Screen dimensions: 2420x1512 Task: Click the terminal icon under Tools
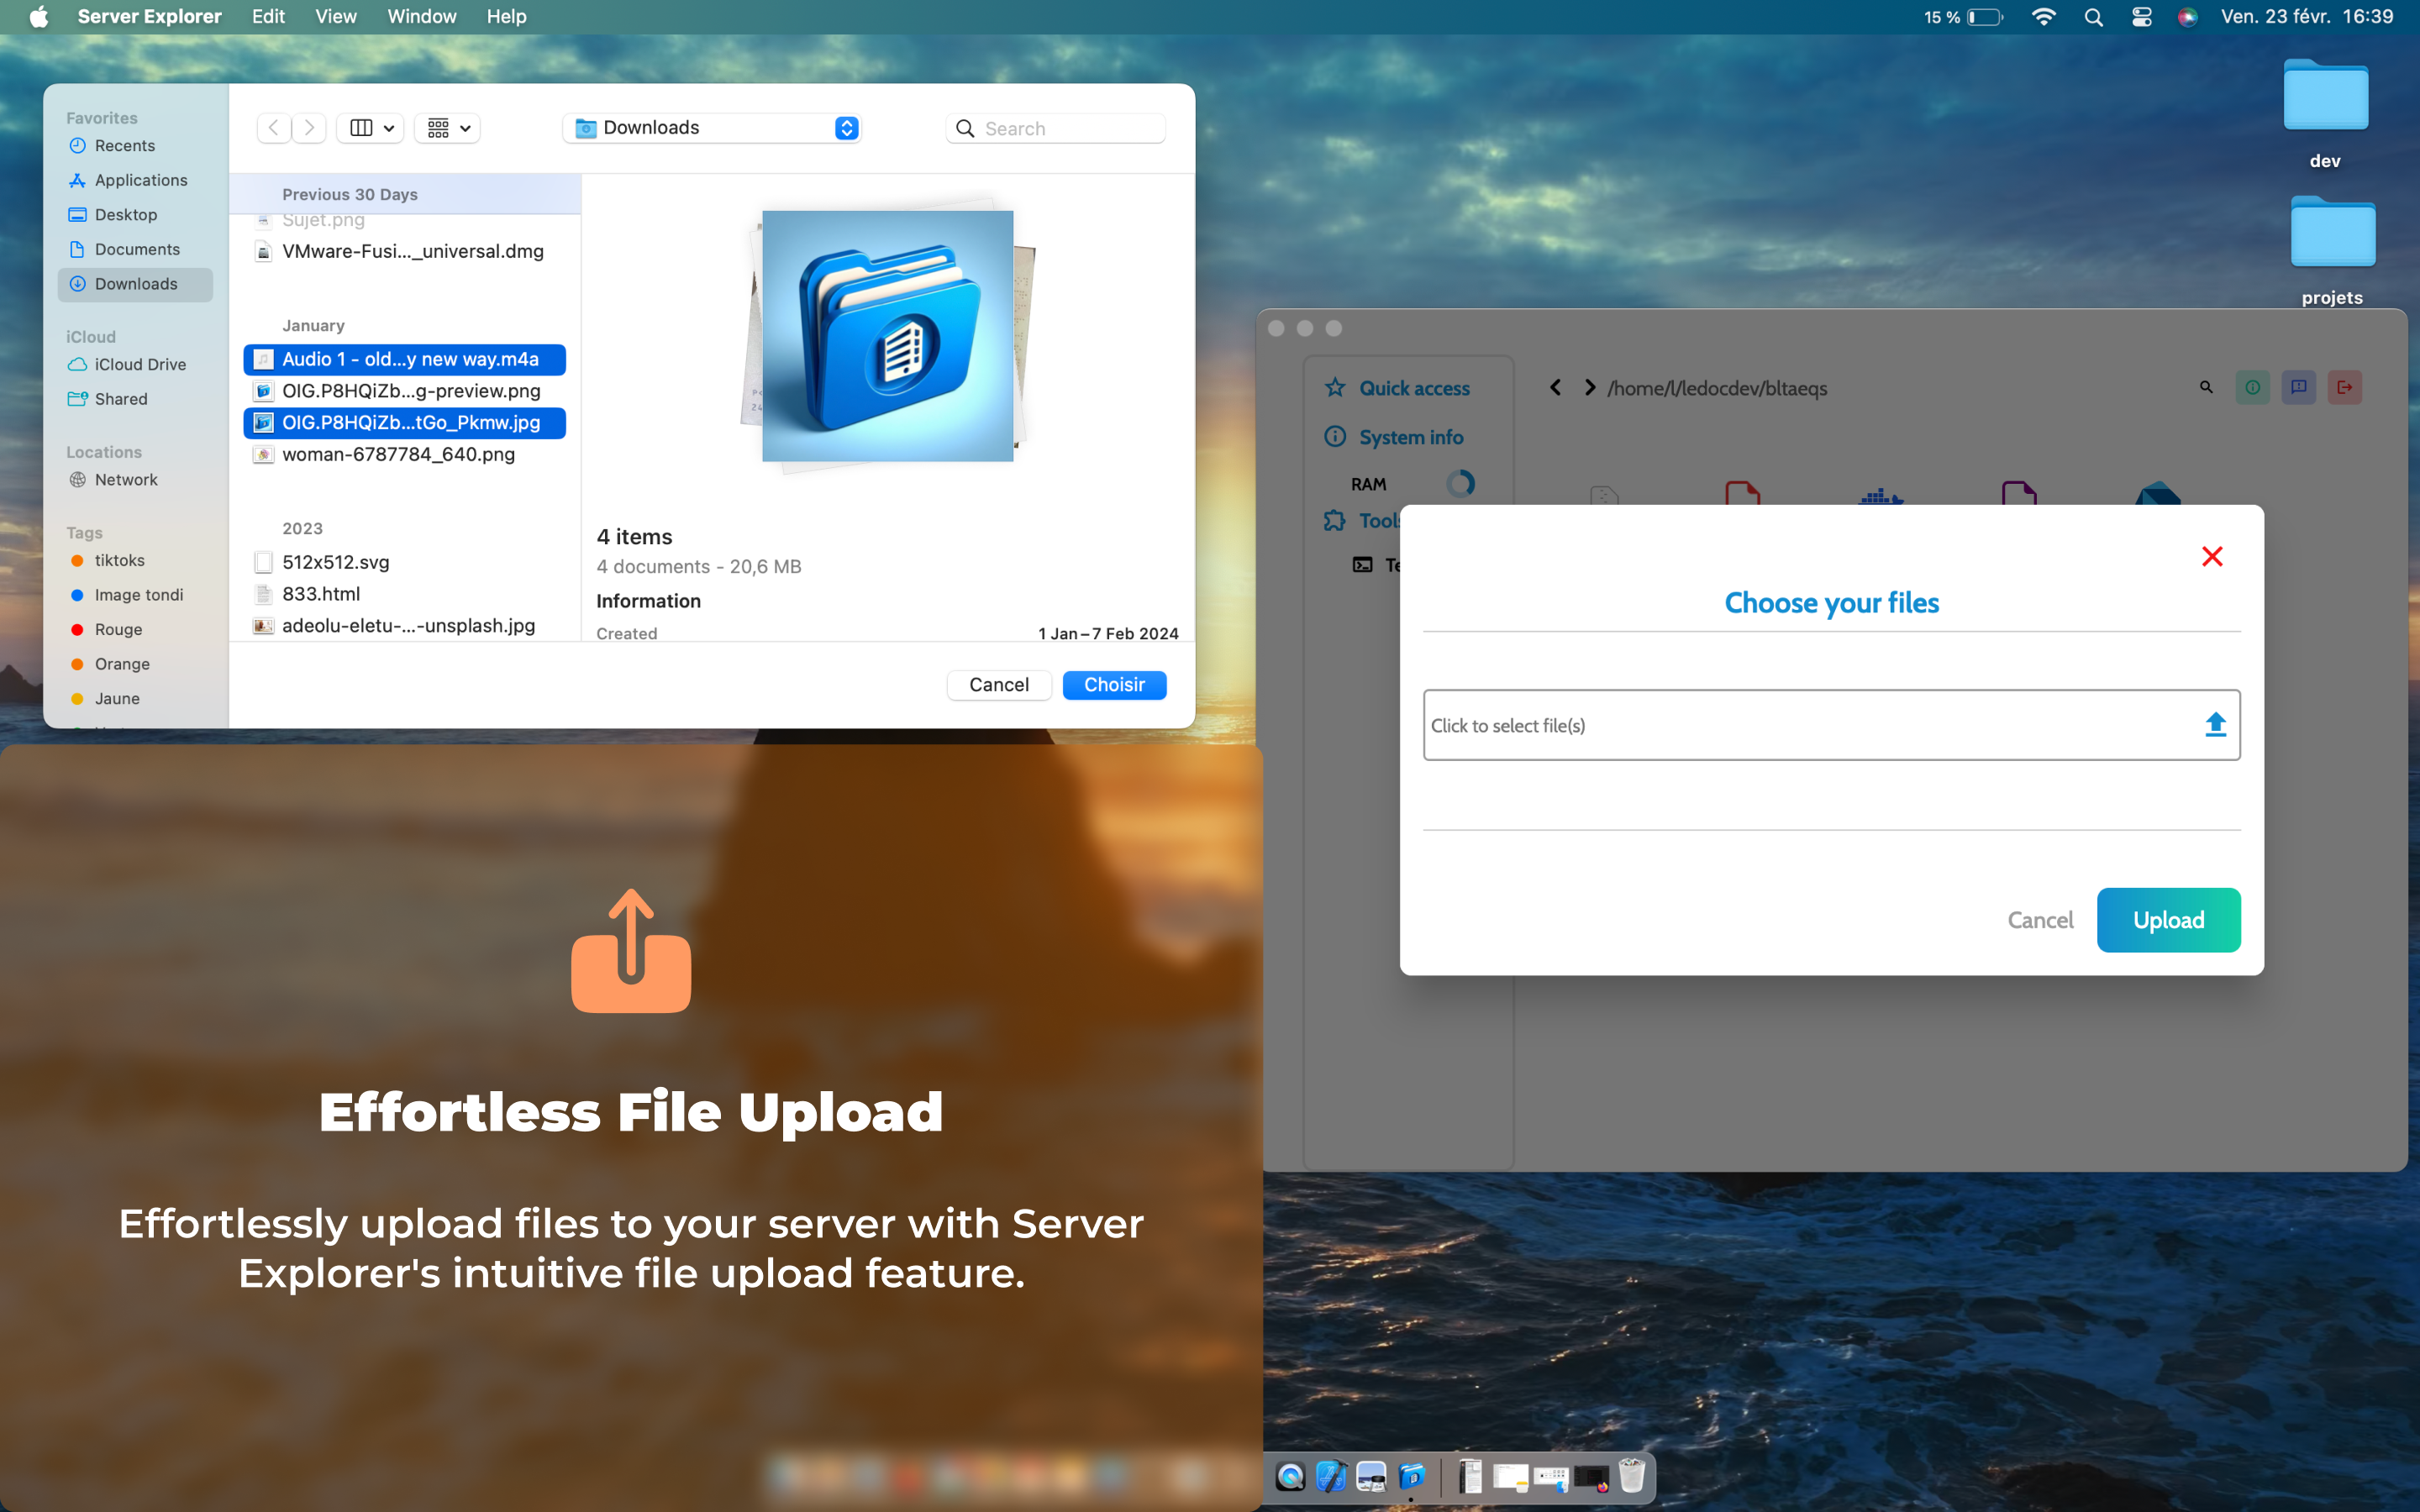coord(1362,565)
